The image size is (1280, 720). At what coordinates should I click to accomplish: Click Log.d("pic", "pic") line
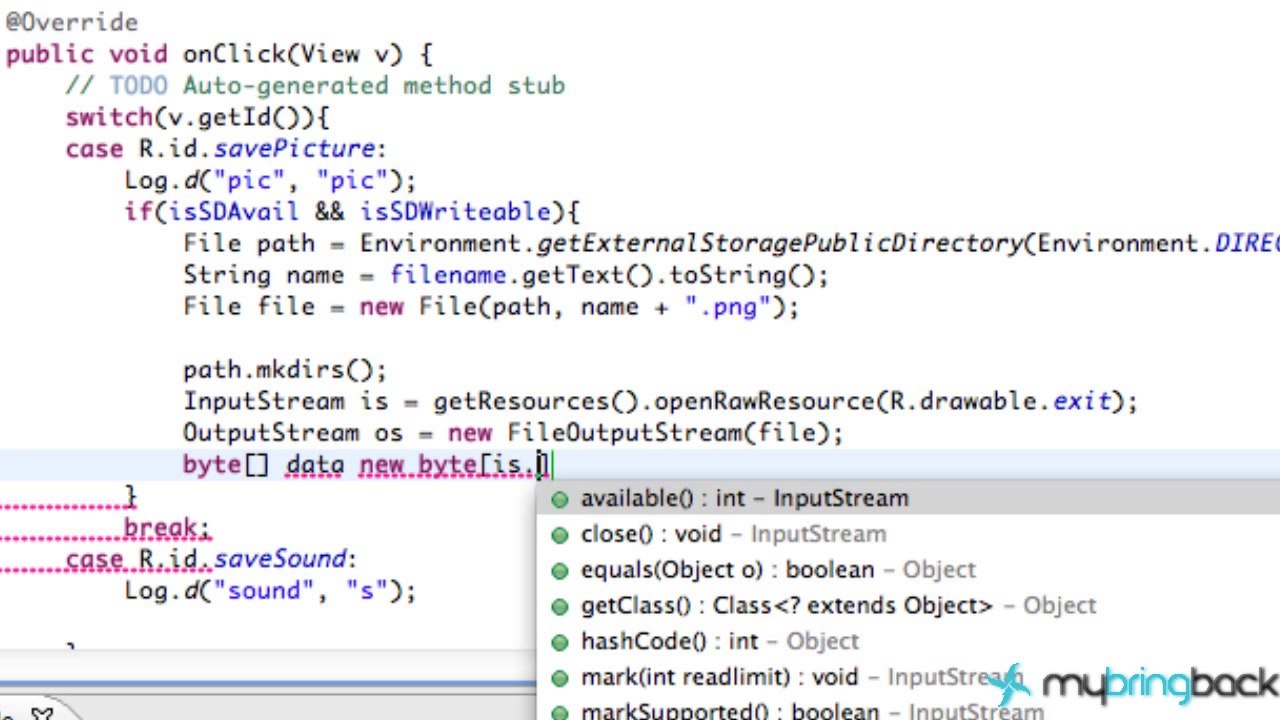(x=270, y=181)
